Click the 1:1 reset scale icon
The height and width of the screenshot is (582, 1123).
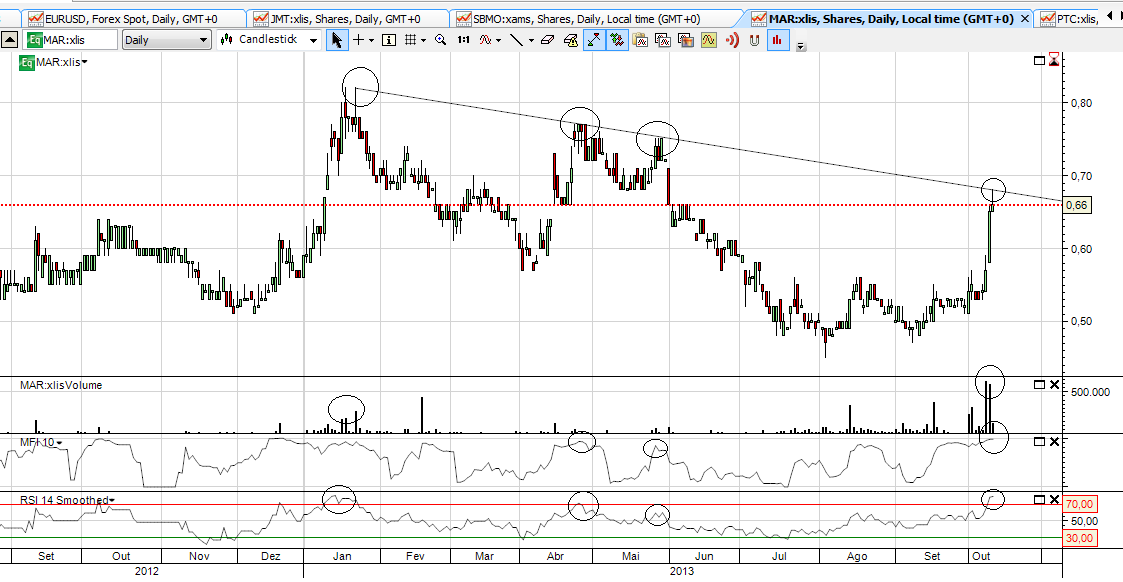[x=463, y=39]
